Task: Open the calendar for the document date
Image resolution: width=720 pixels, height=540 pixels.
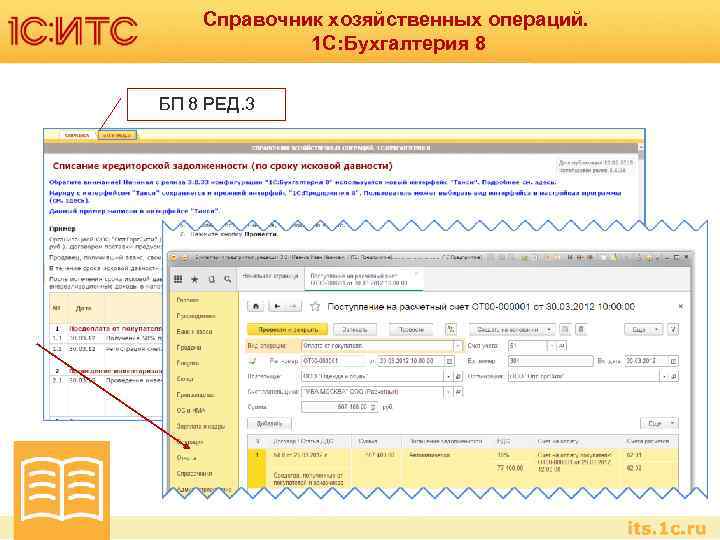Action: pos(450,361)
